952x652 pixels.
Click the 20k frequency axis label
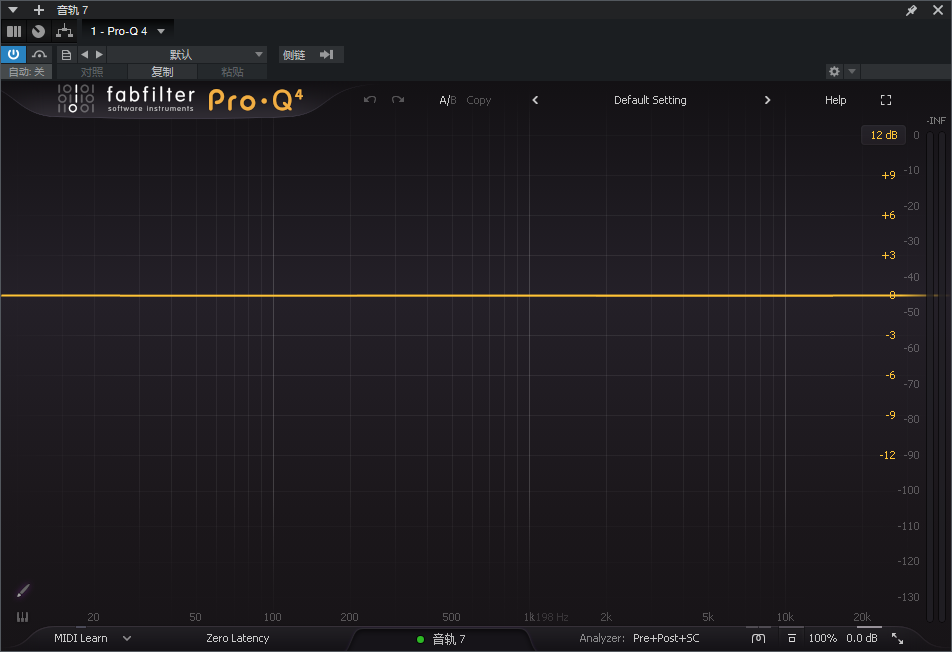862,617
